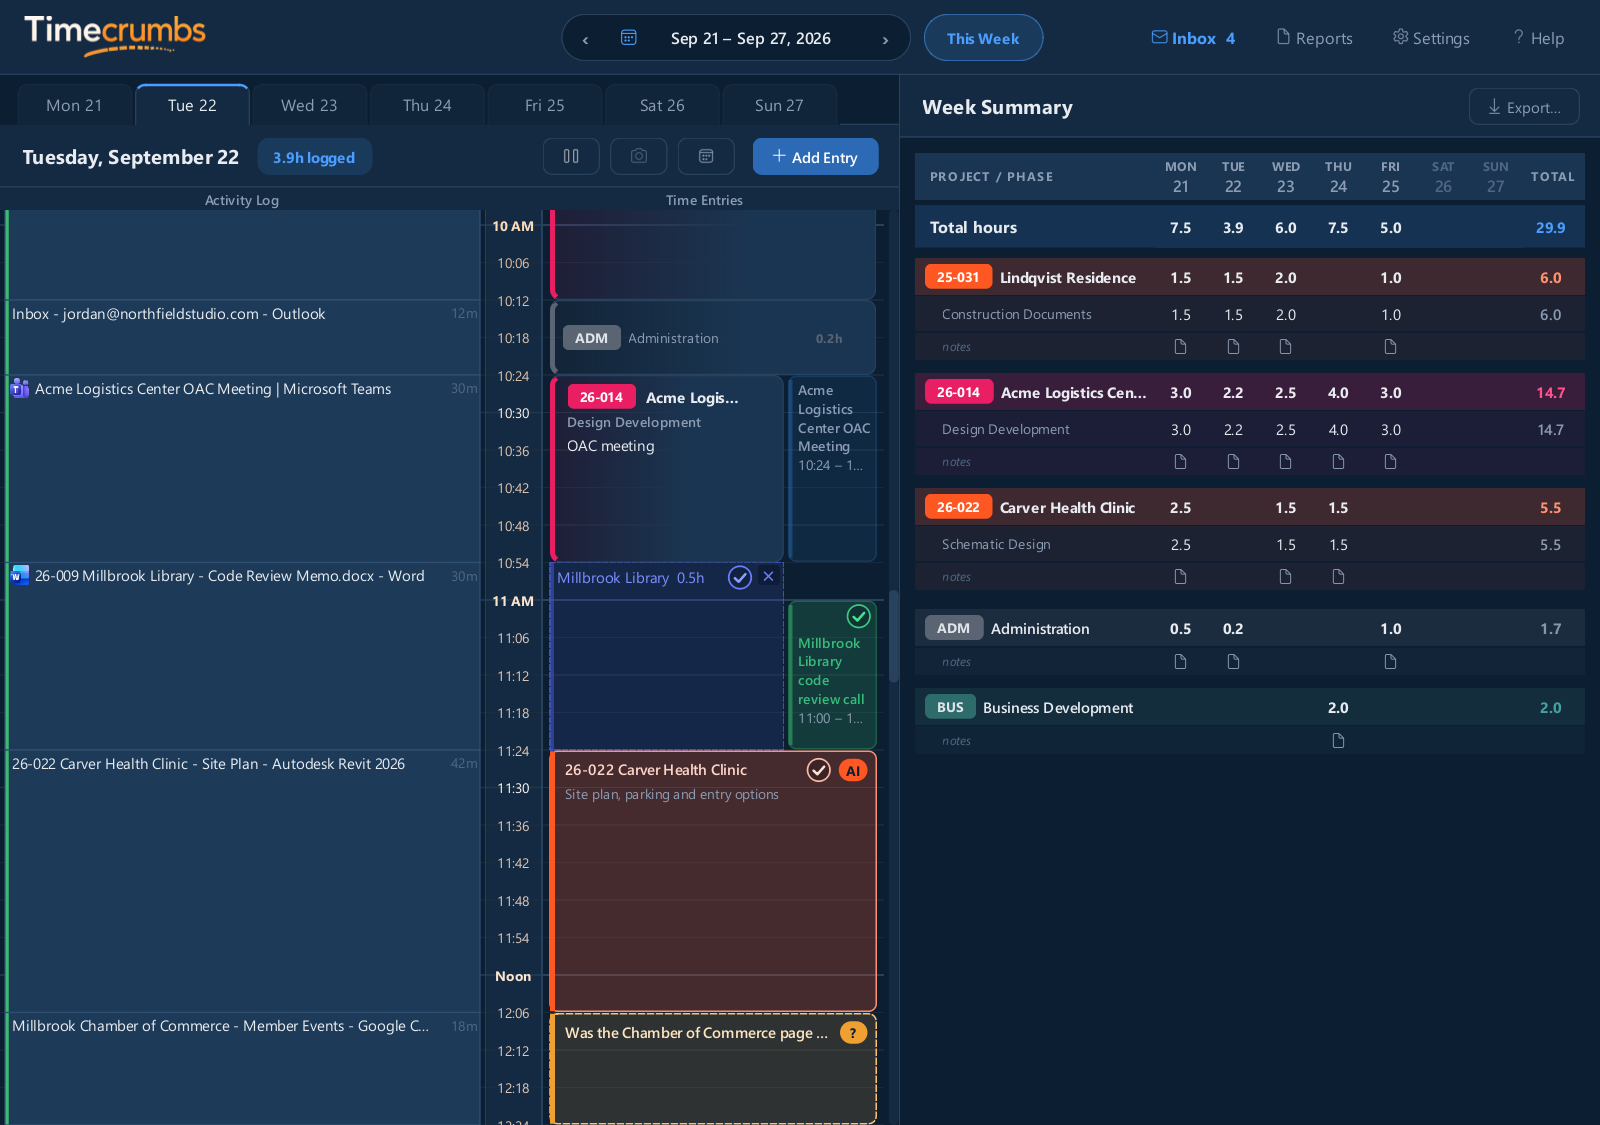The width and height of the screenshot is (1600, 1125).
Task: Open the Inbox with 4 items
Action: click(1193, 38)
